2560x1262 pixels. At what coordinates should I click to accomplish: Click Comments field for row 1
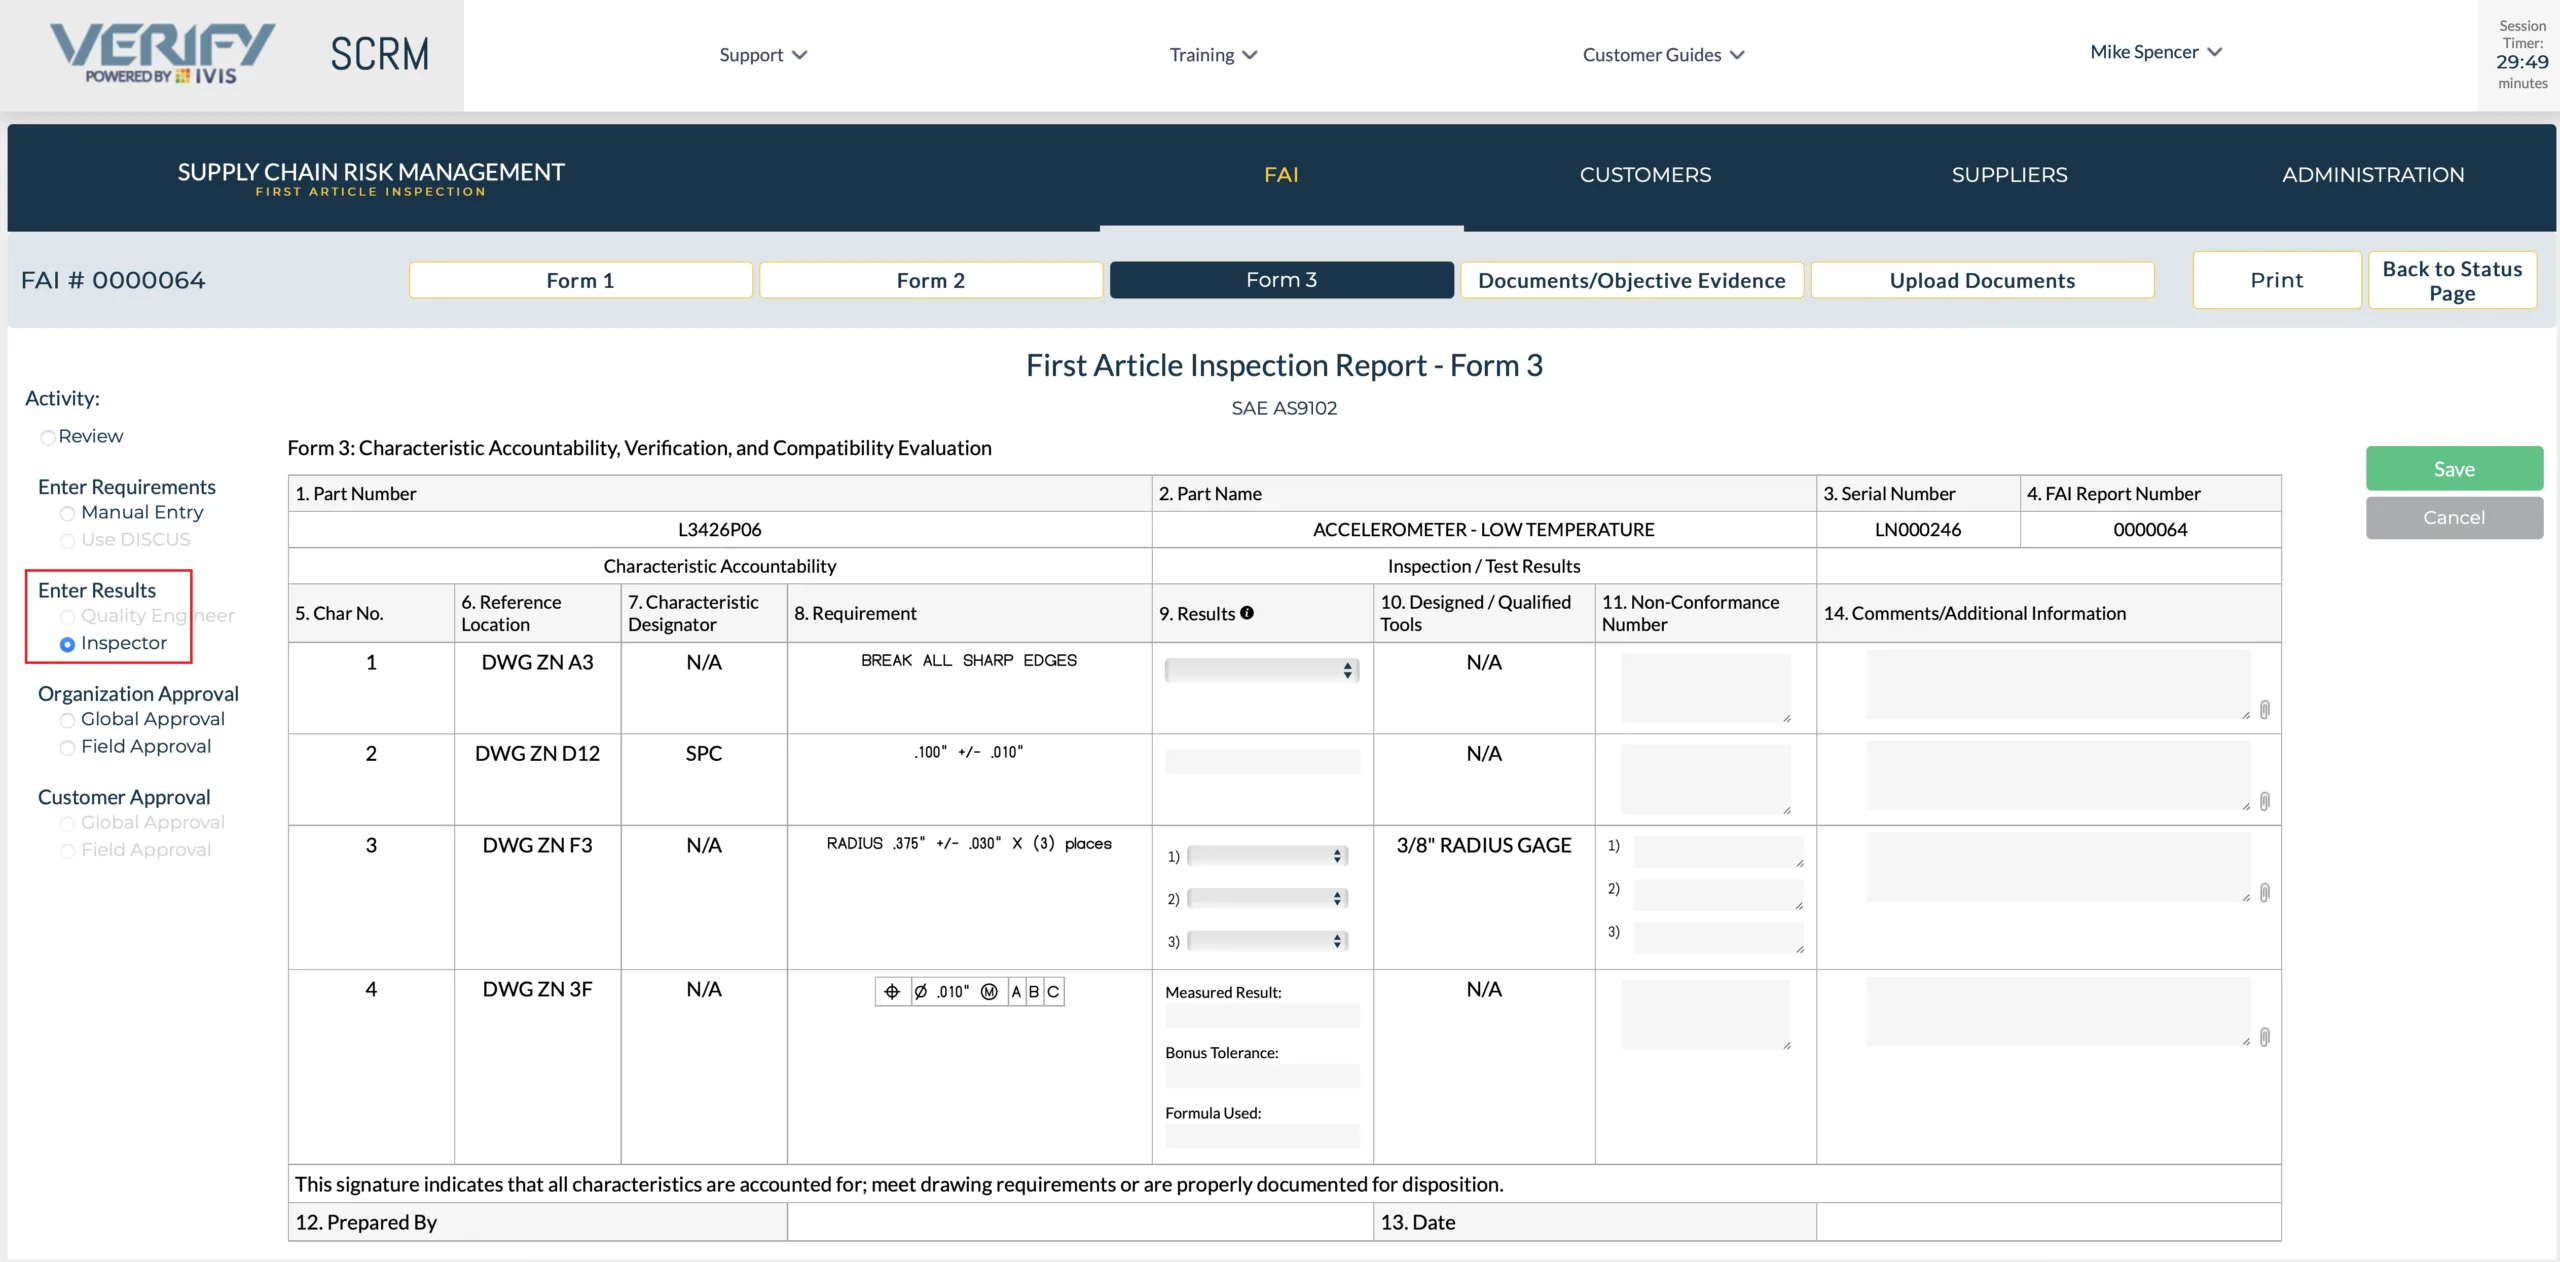pyautogui.click(x=2058, y=685)
